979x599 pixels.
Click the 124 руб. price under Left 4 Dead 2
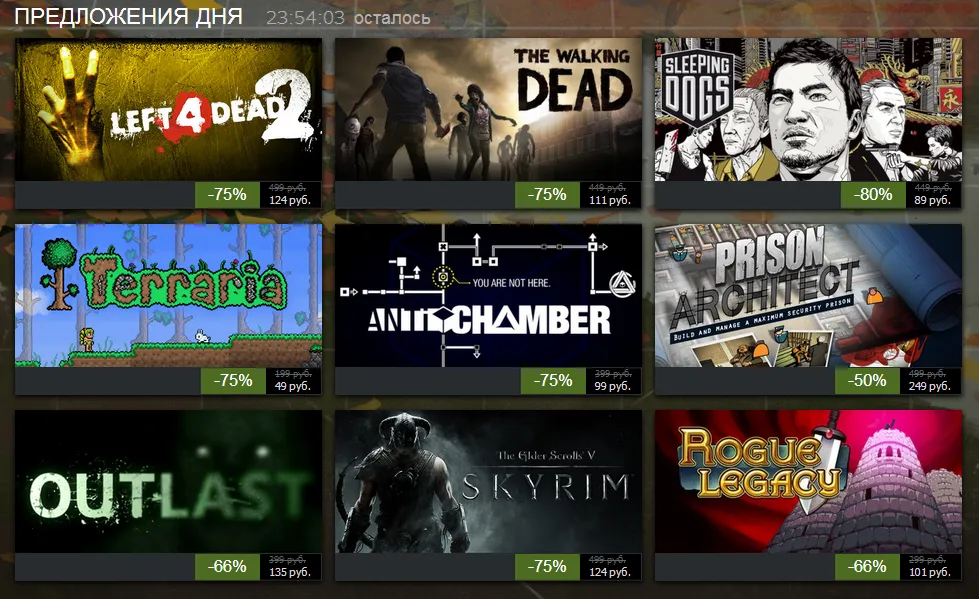pos(290,200)
